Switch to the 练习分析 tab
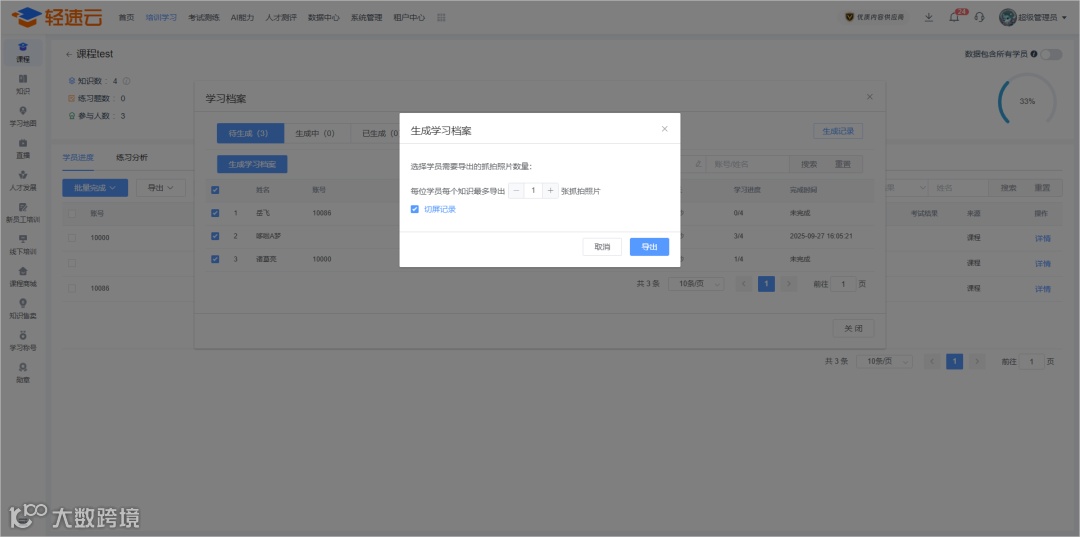 point(132,158)
